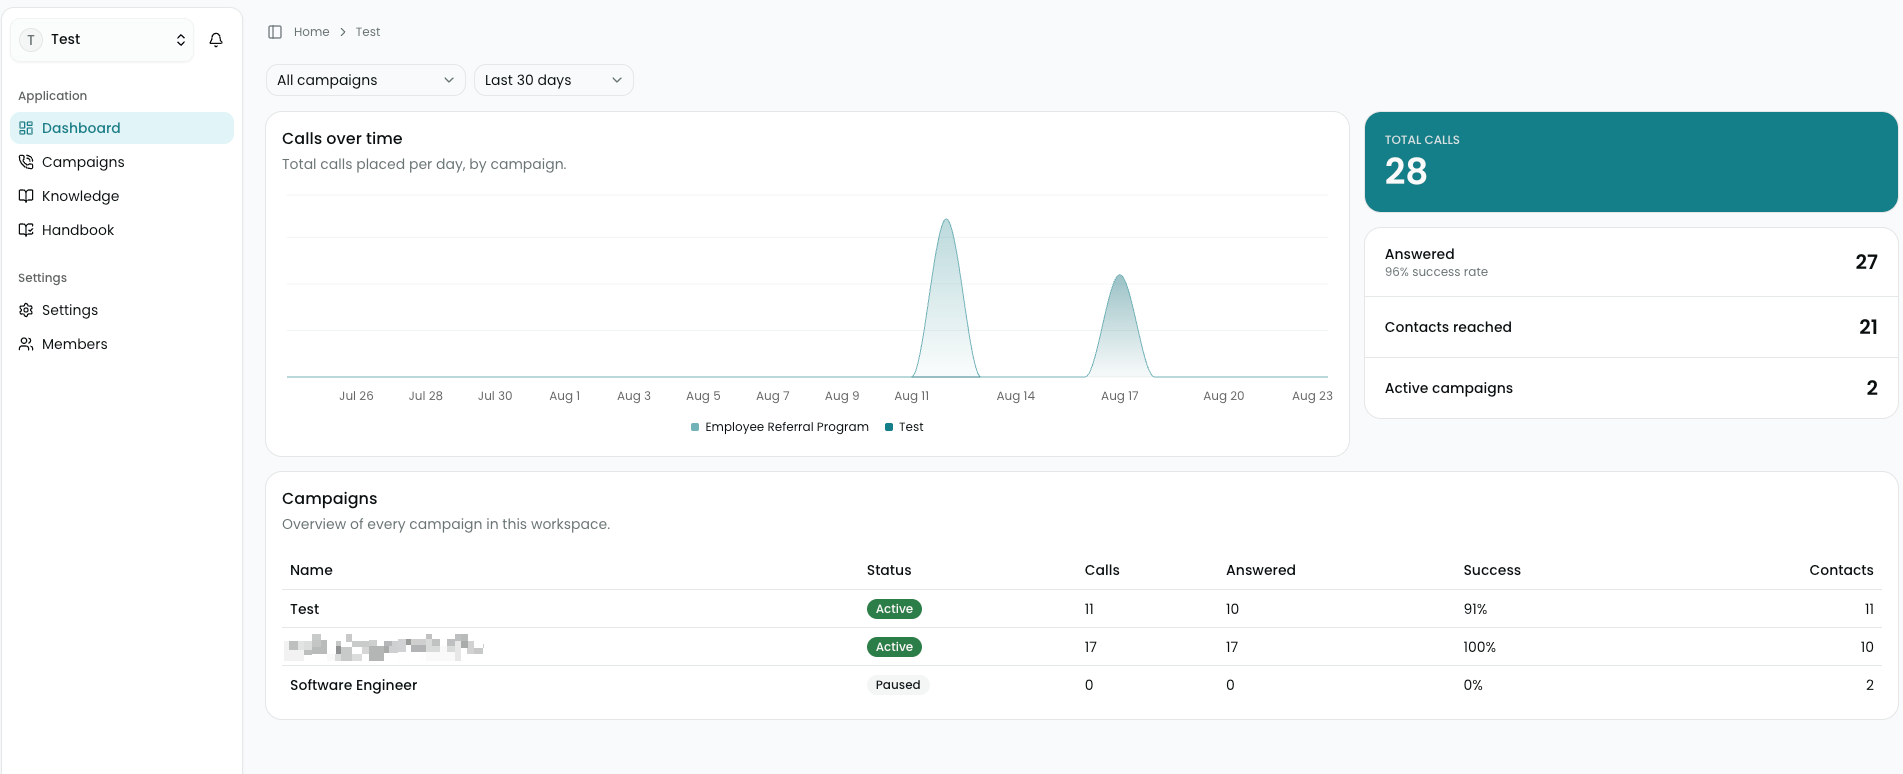
Task: Click the Dashboard grid icon
Action: click(x=26, y=128)
